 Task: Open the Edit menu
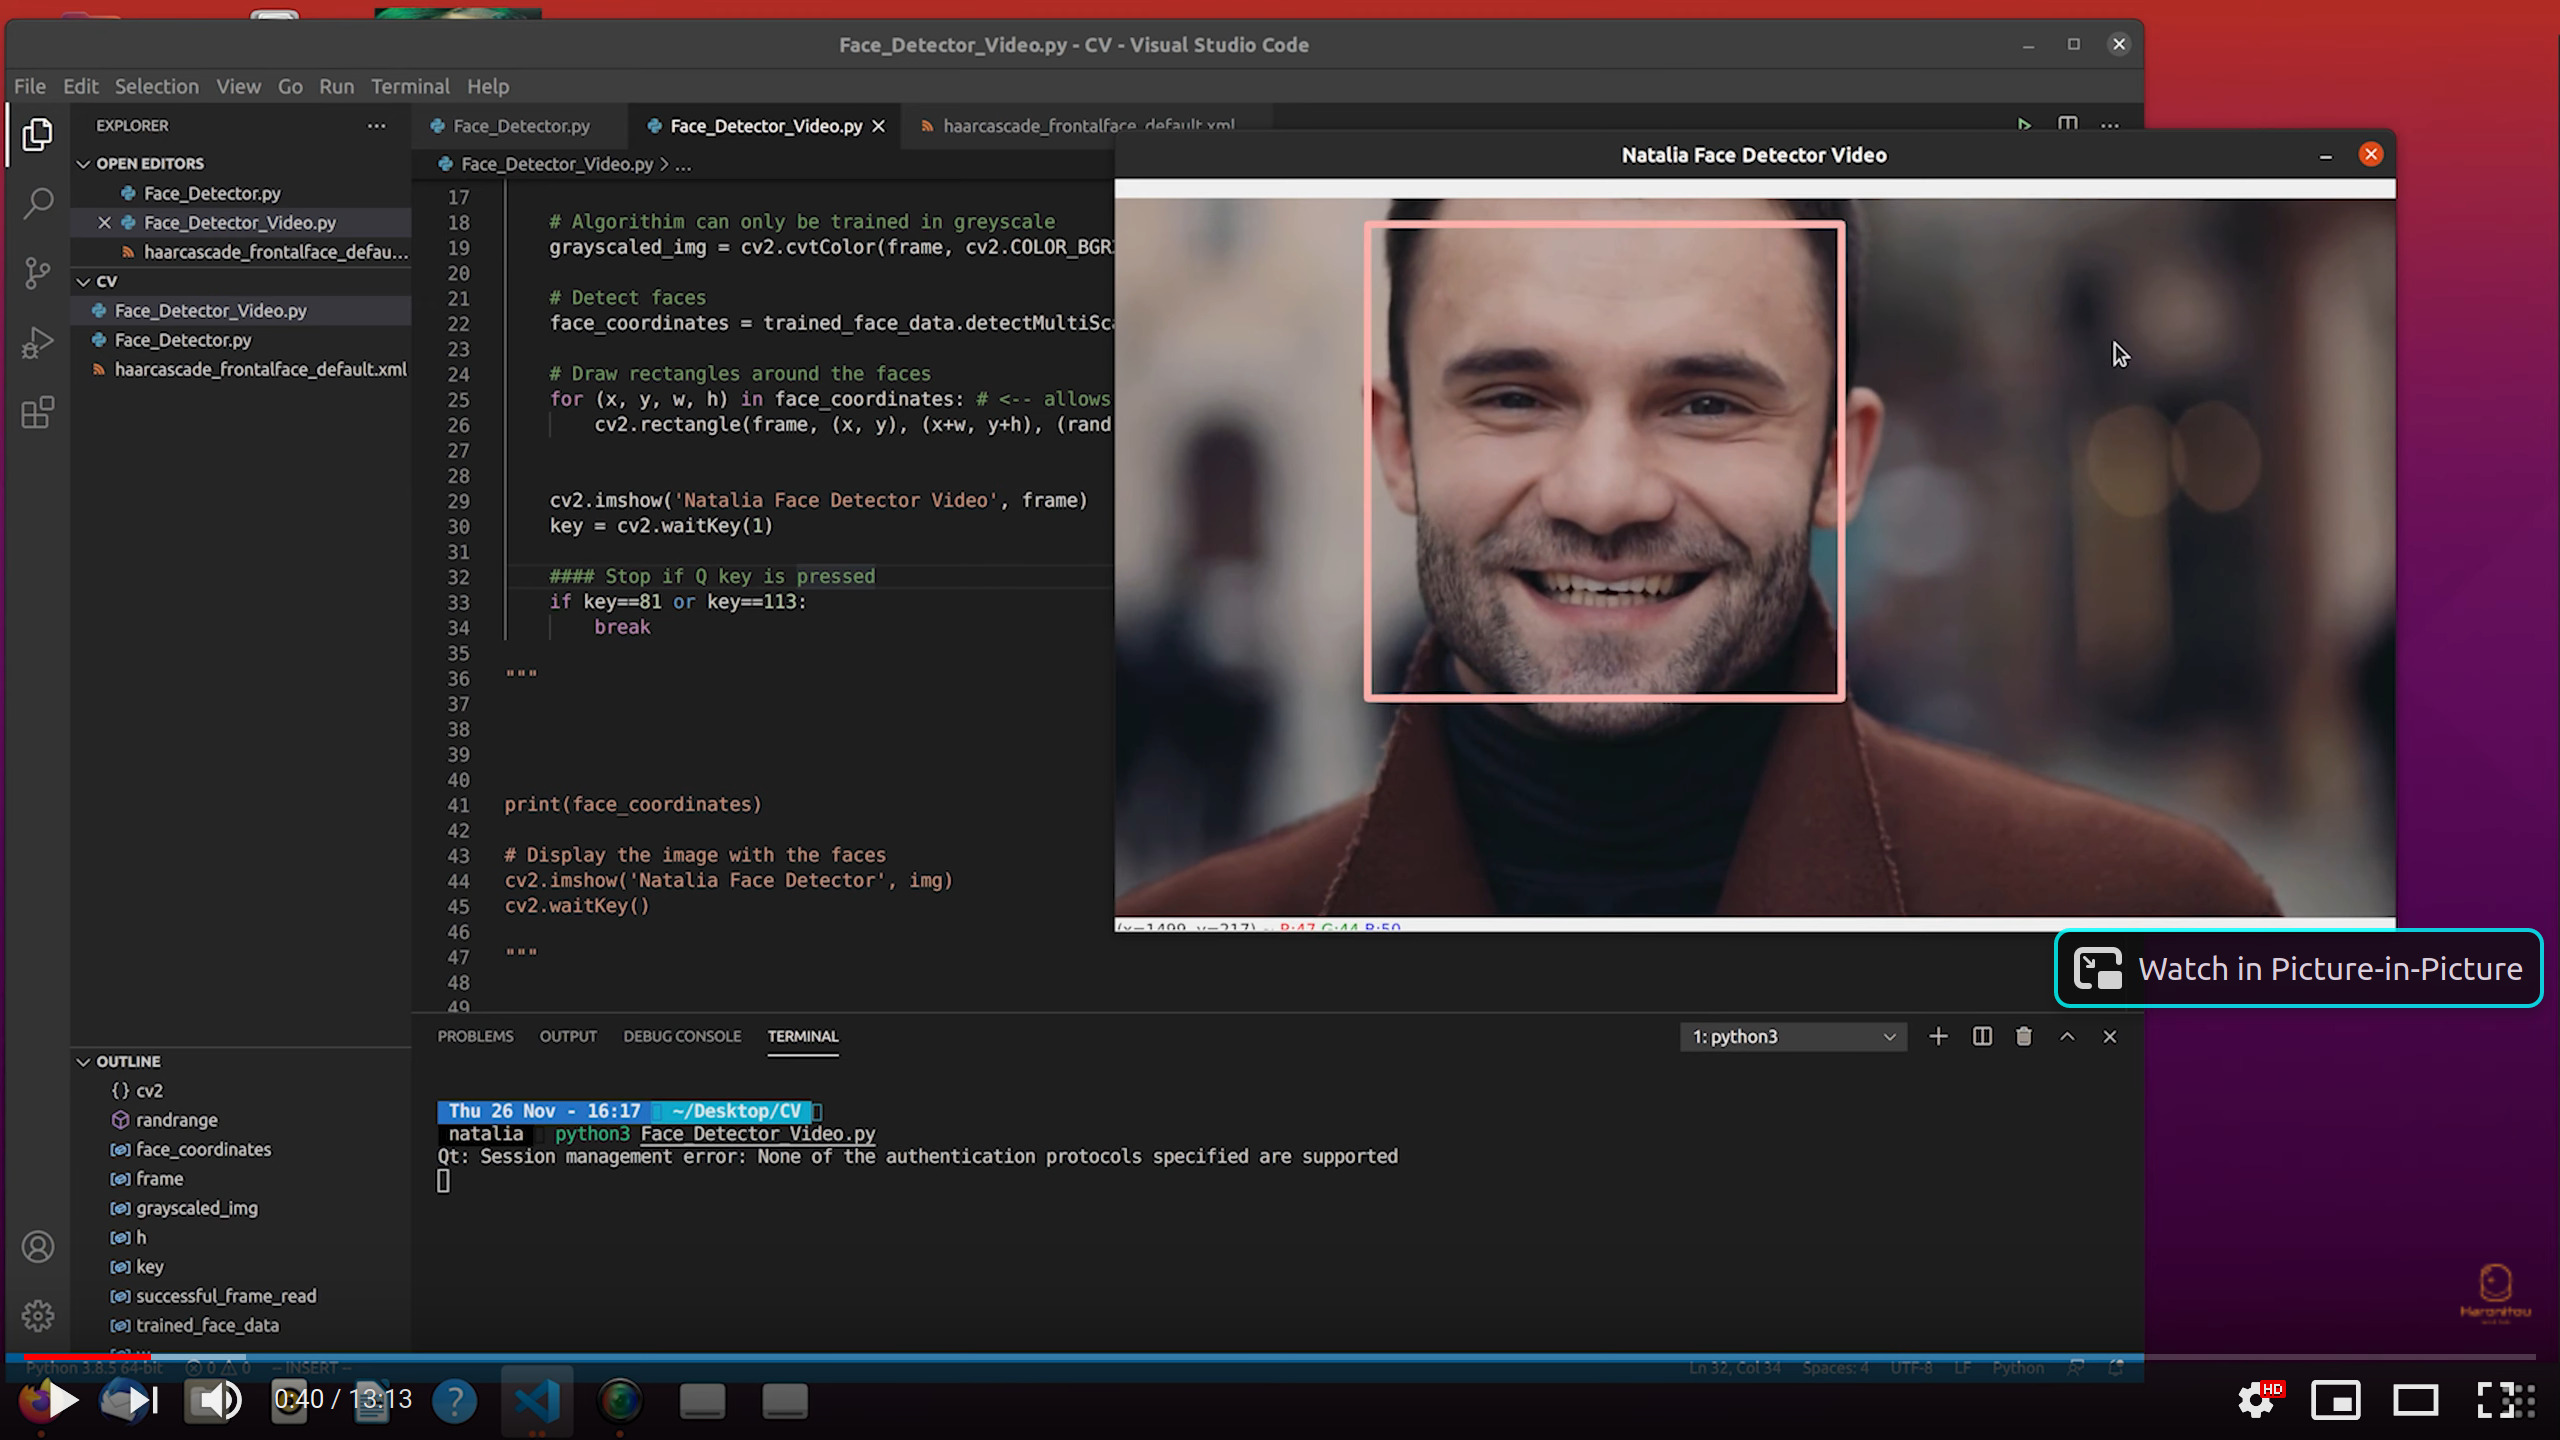(x=80, y=87)
